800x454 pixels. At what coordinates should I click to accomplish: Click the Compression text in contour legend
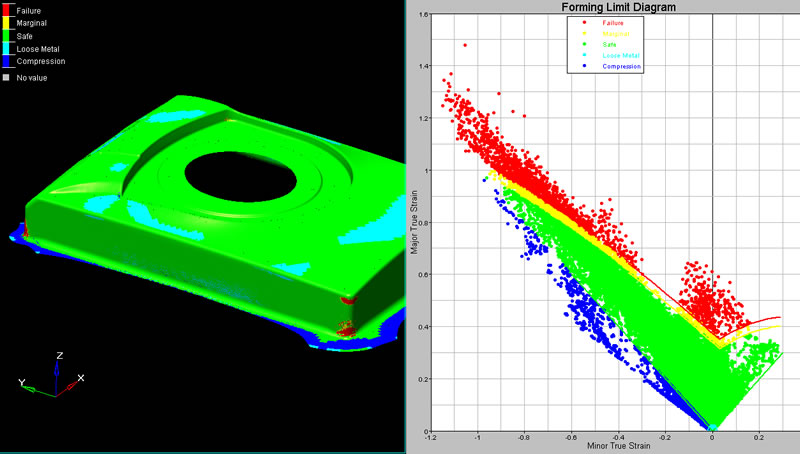38,61
